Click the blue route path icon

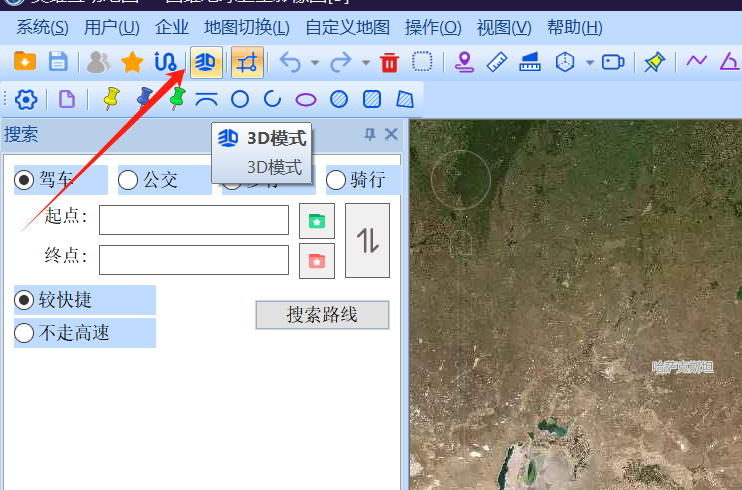(x=165, y=62)
